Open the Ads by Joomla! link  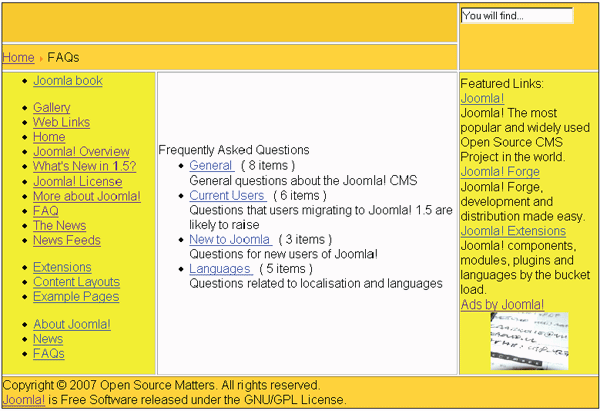coord(502,305)
